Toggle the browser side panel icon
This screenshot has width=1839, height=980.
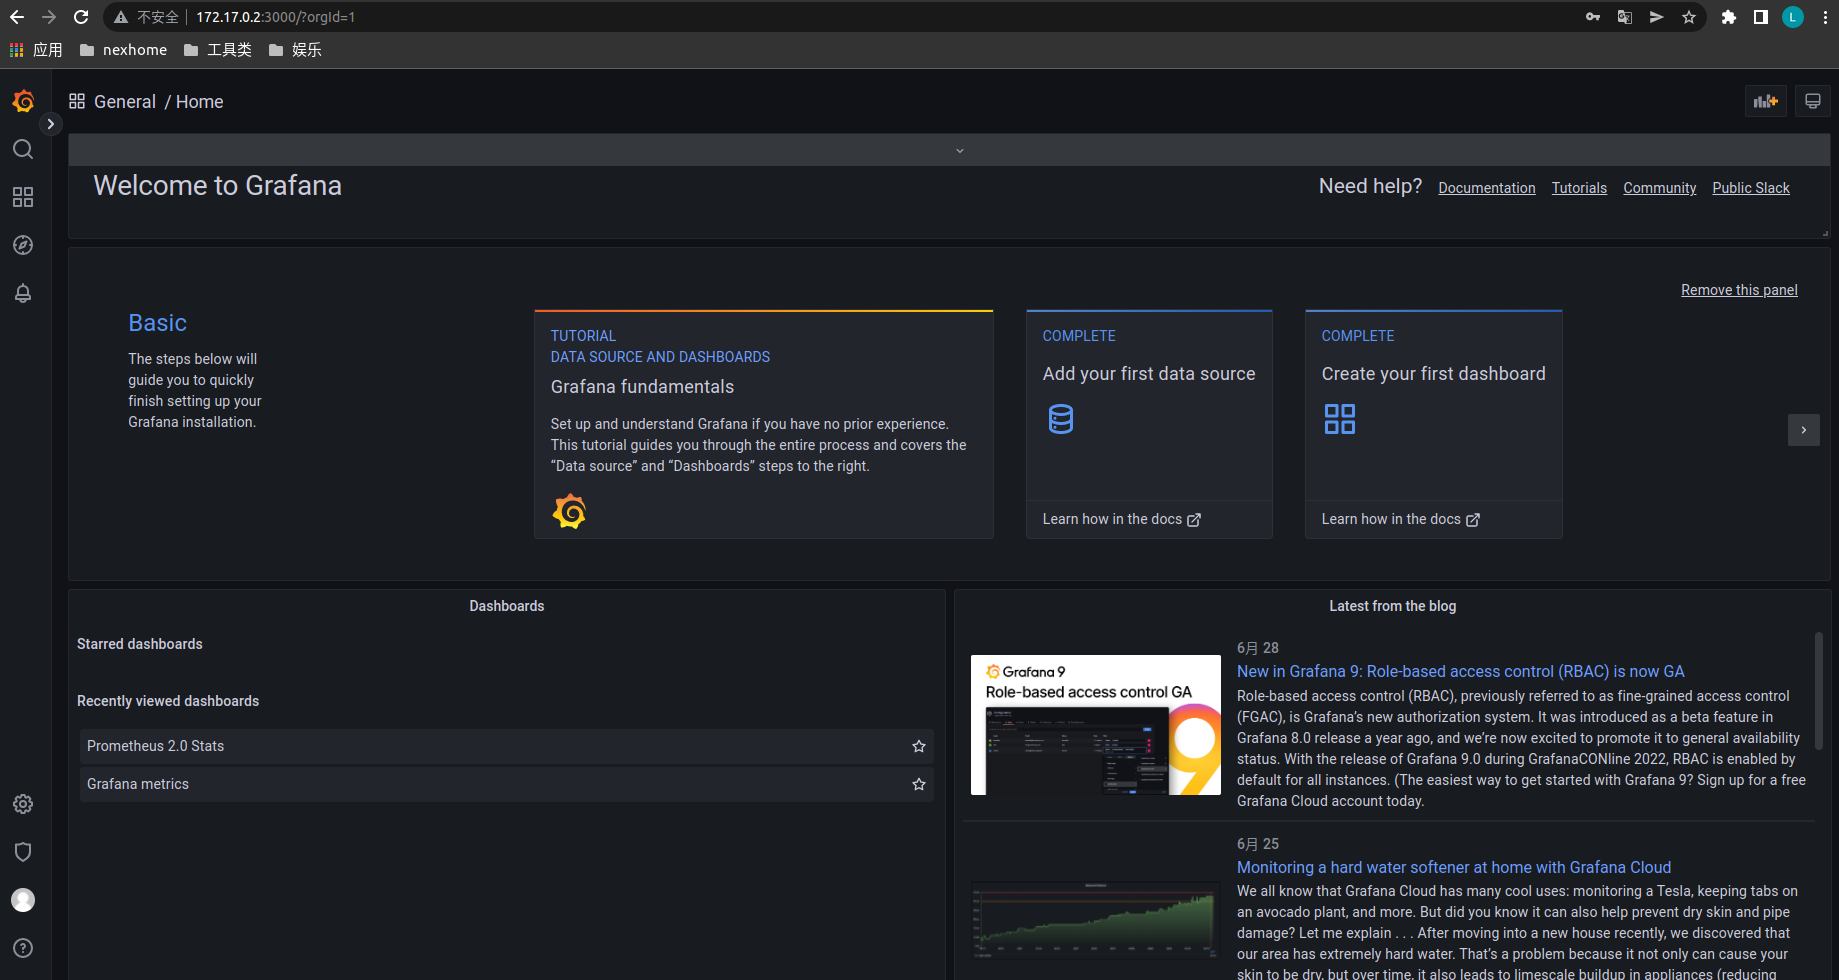pyautogui.click(x=1761, y=17)
